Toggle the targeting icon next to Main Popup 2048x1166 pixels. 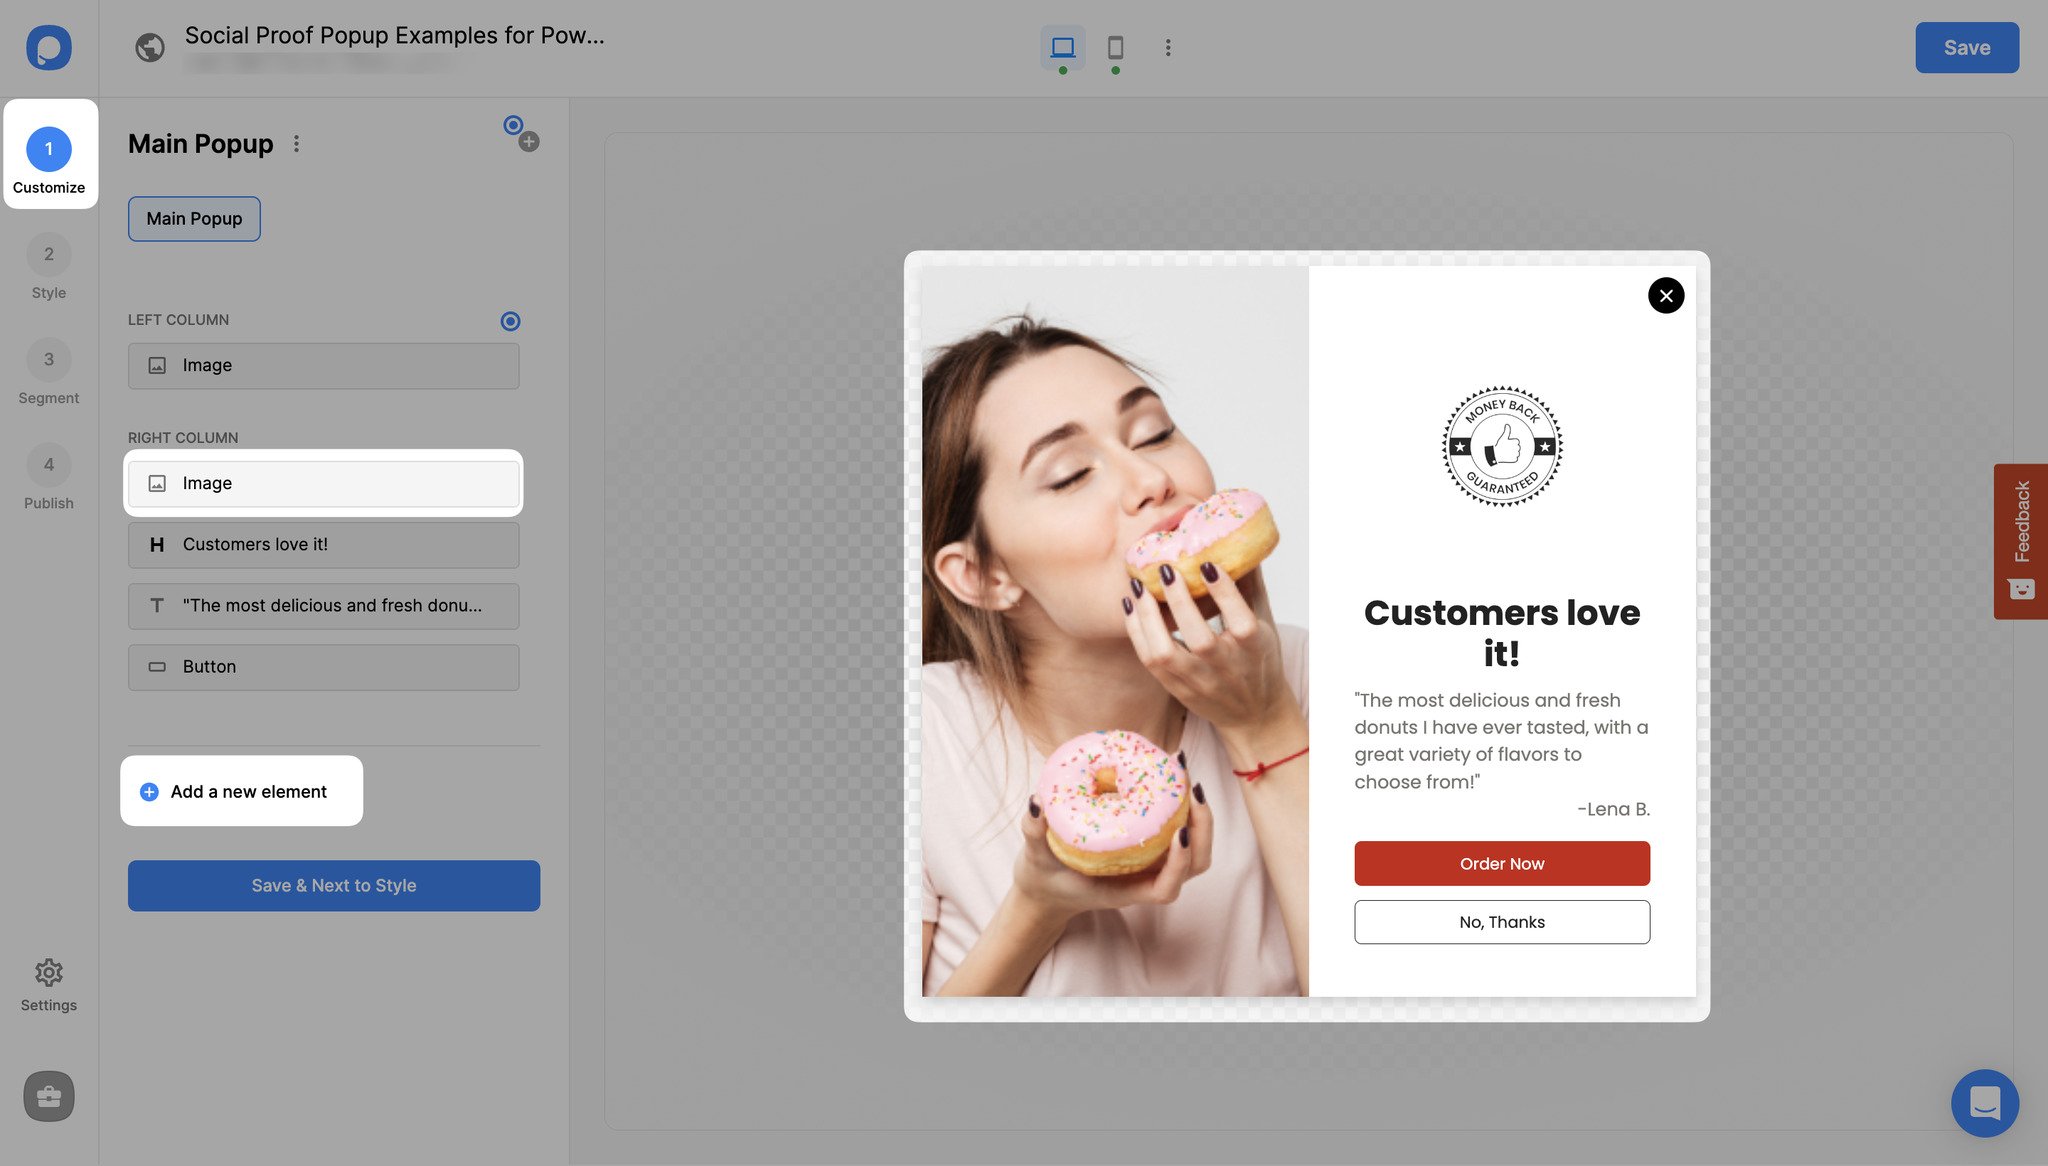513,125
